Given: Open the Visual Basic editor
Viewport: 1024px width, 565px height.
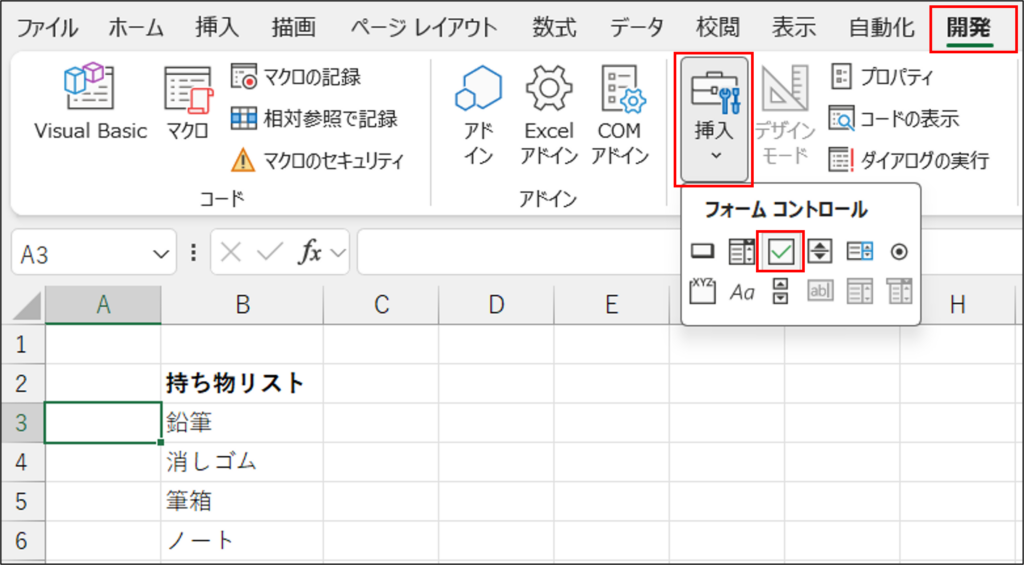Looking at the screenshot, I should tap(90, 102).
